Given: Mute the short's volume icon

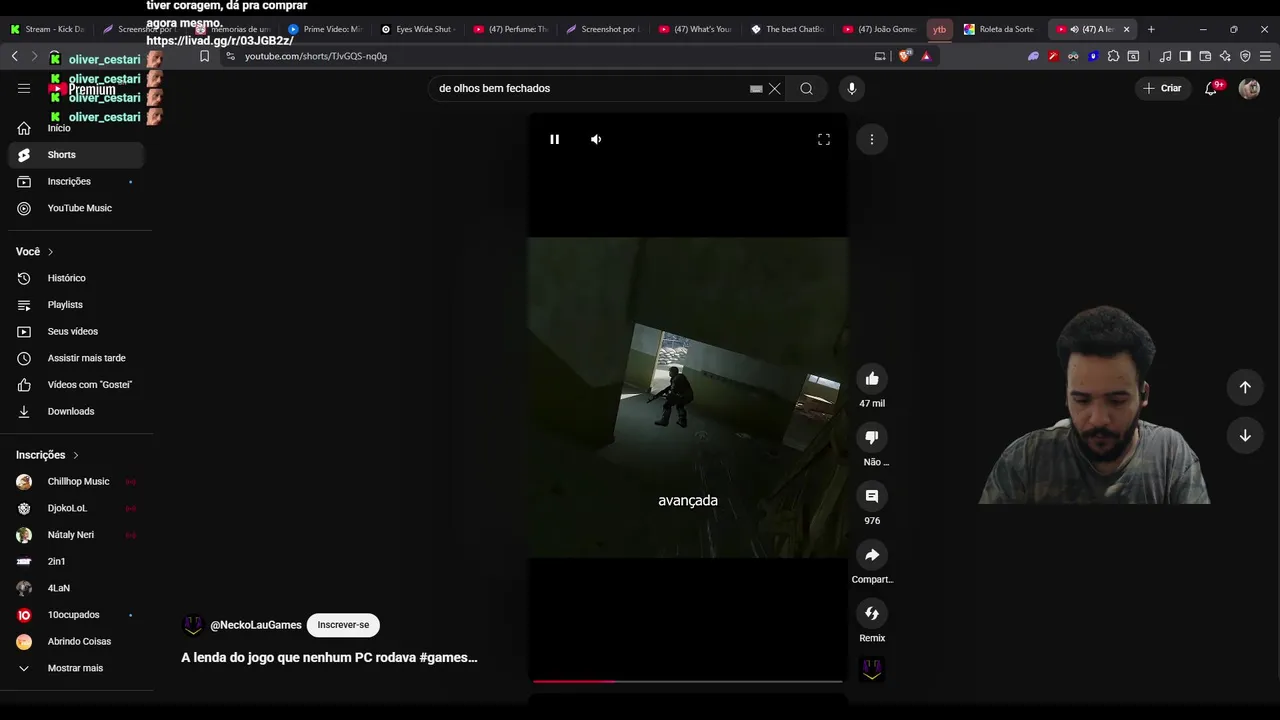Looking at the screenshot, I should pos(596,139).
